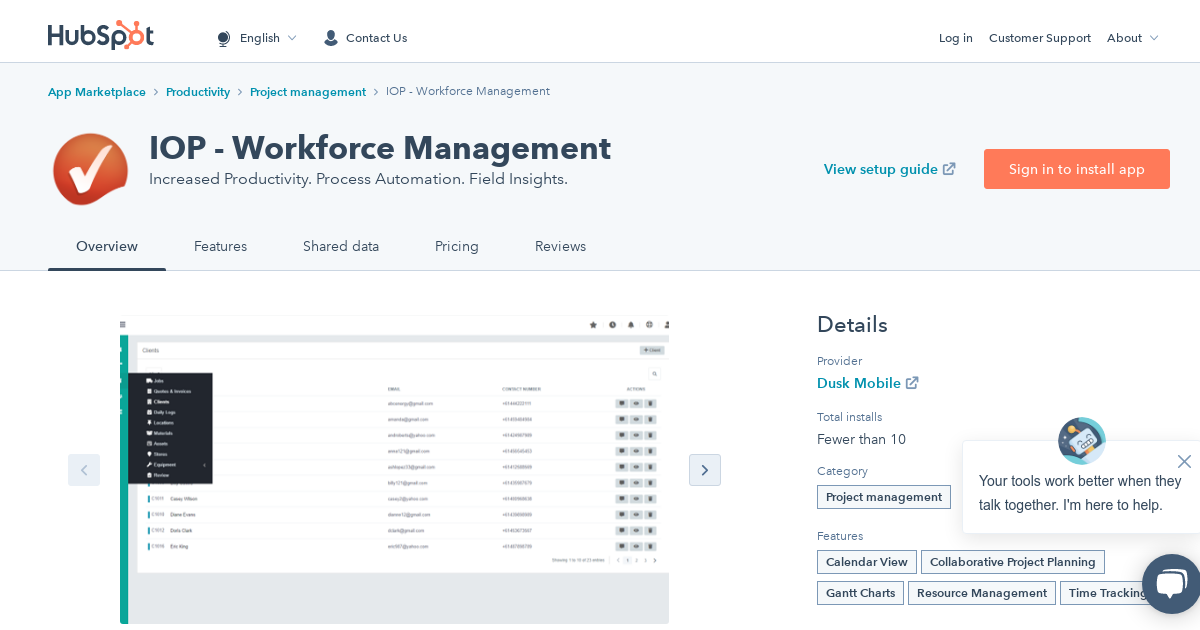Image resolution: width=1200 pixels, height=630 pixels.
Task: Click the globe icon in the app preview toolbar
Action: [x=650, y=325]
